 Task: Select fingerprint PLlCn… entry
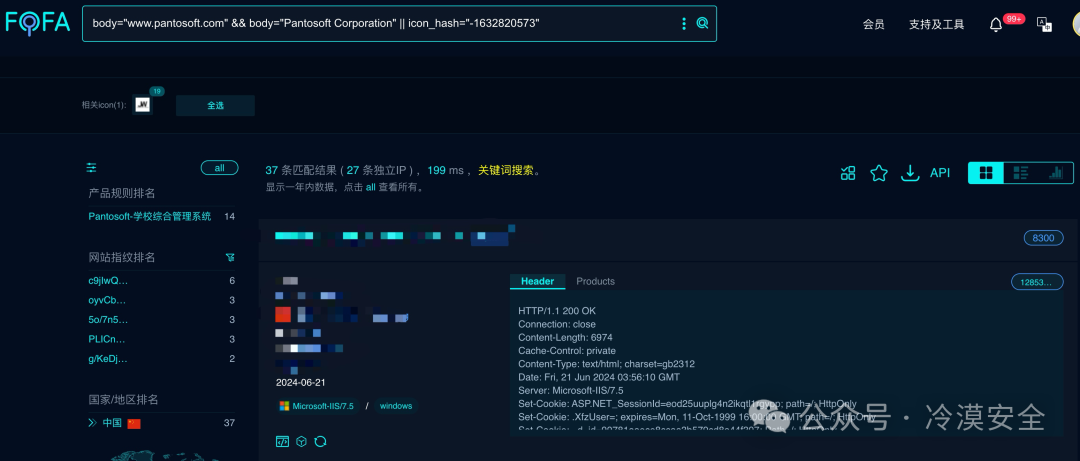point(107,339)
